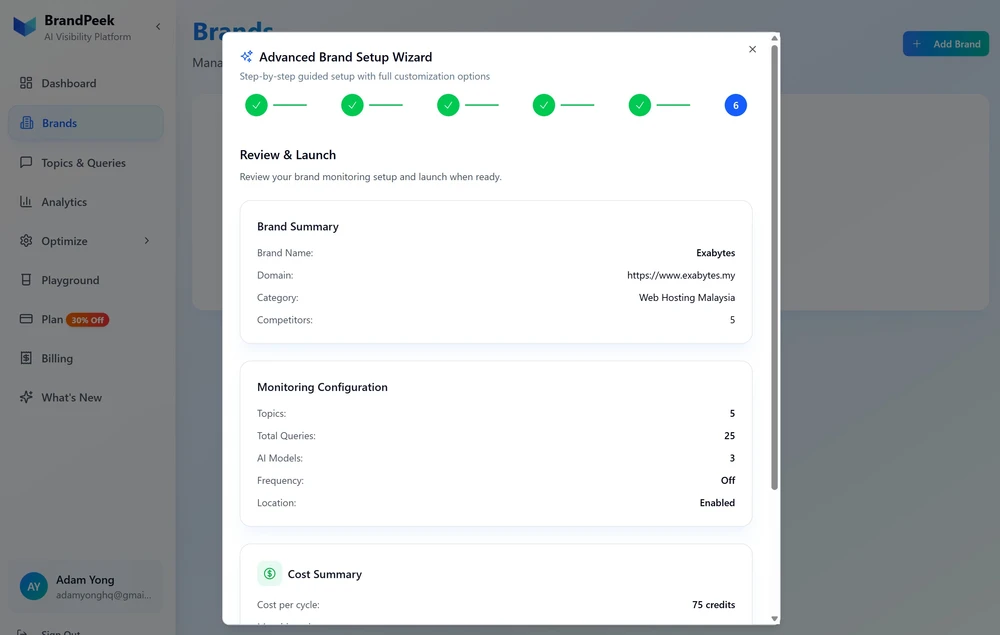Image resolution: width=1000 pixels, height=635 pixels.
Task: Click the Exabytes brand name value
Action: (716, 253)
